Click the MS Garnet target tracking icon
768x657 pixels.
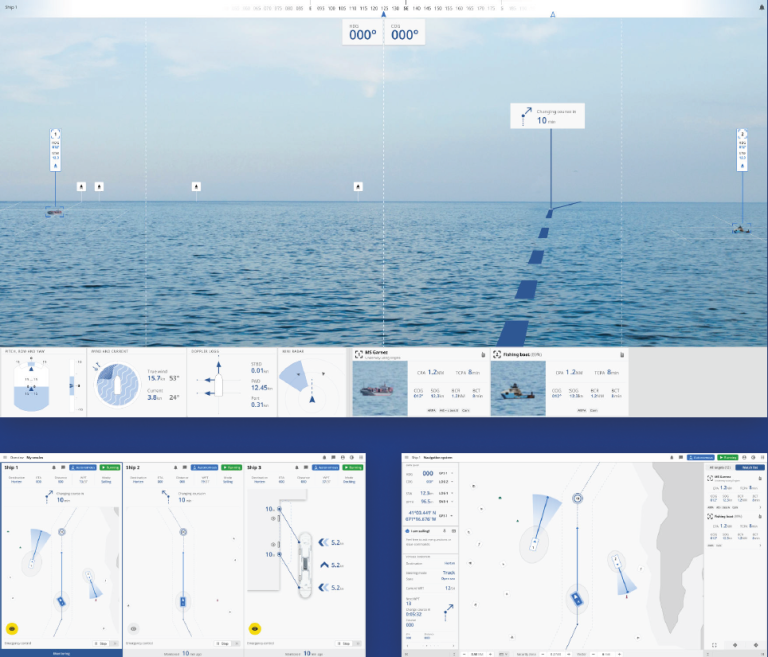tap(358, 354)
